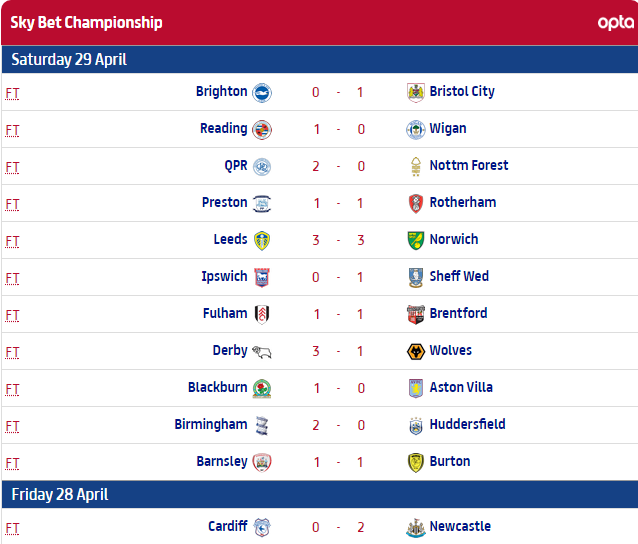The image size is (638, 544).
Task: Click the Opta logo in header
Action: (x=614, y=22)
